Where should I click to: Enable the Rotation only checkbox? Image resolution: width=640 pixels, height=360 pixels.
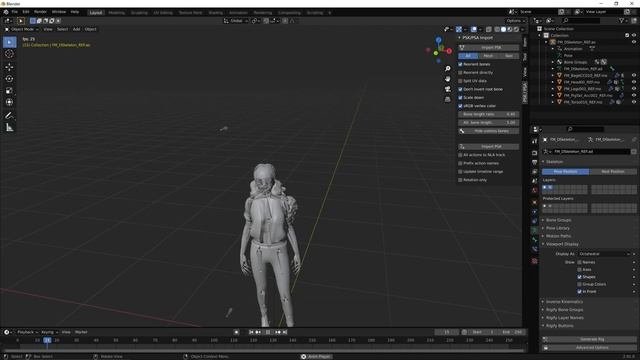tap(460, 180)
